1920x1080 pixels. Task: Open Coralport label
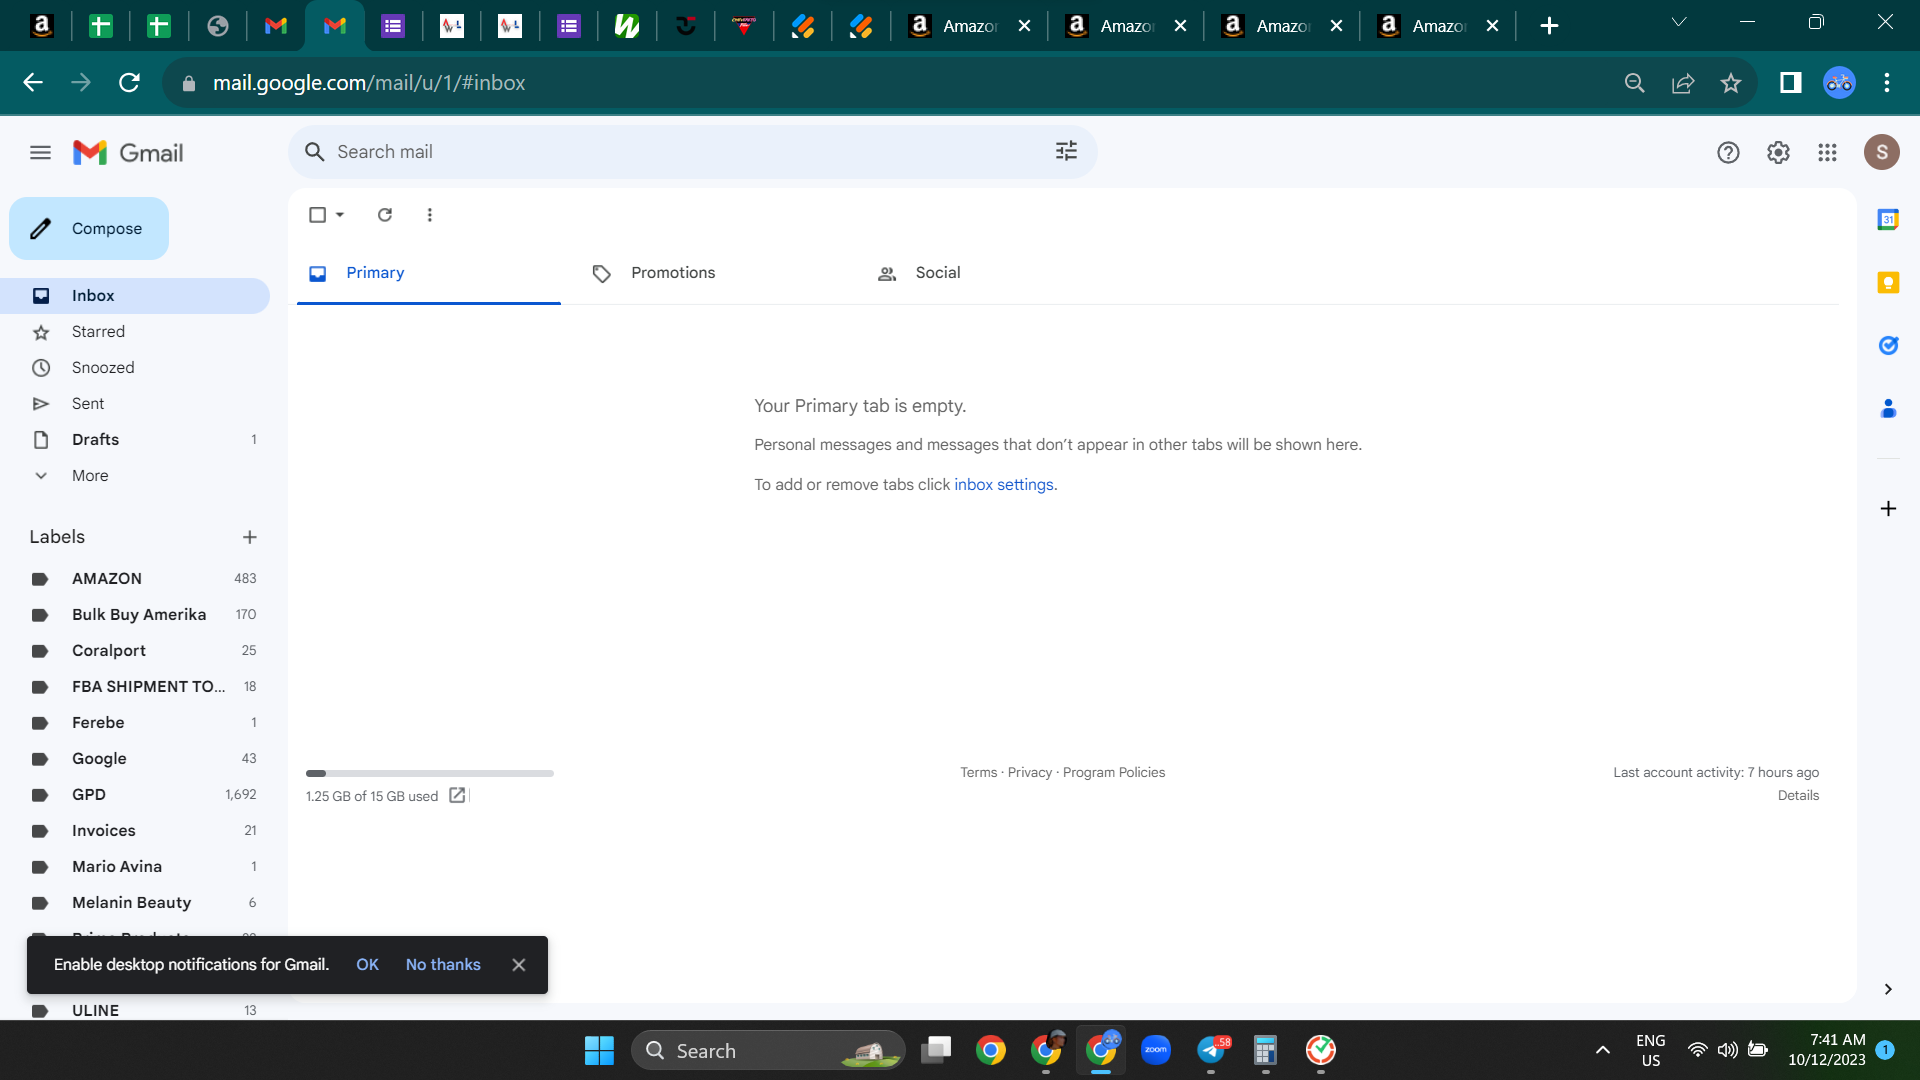(x=135, y=651)
